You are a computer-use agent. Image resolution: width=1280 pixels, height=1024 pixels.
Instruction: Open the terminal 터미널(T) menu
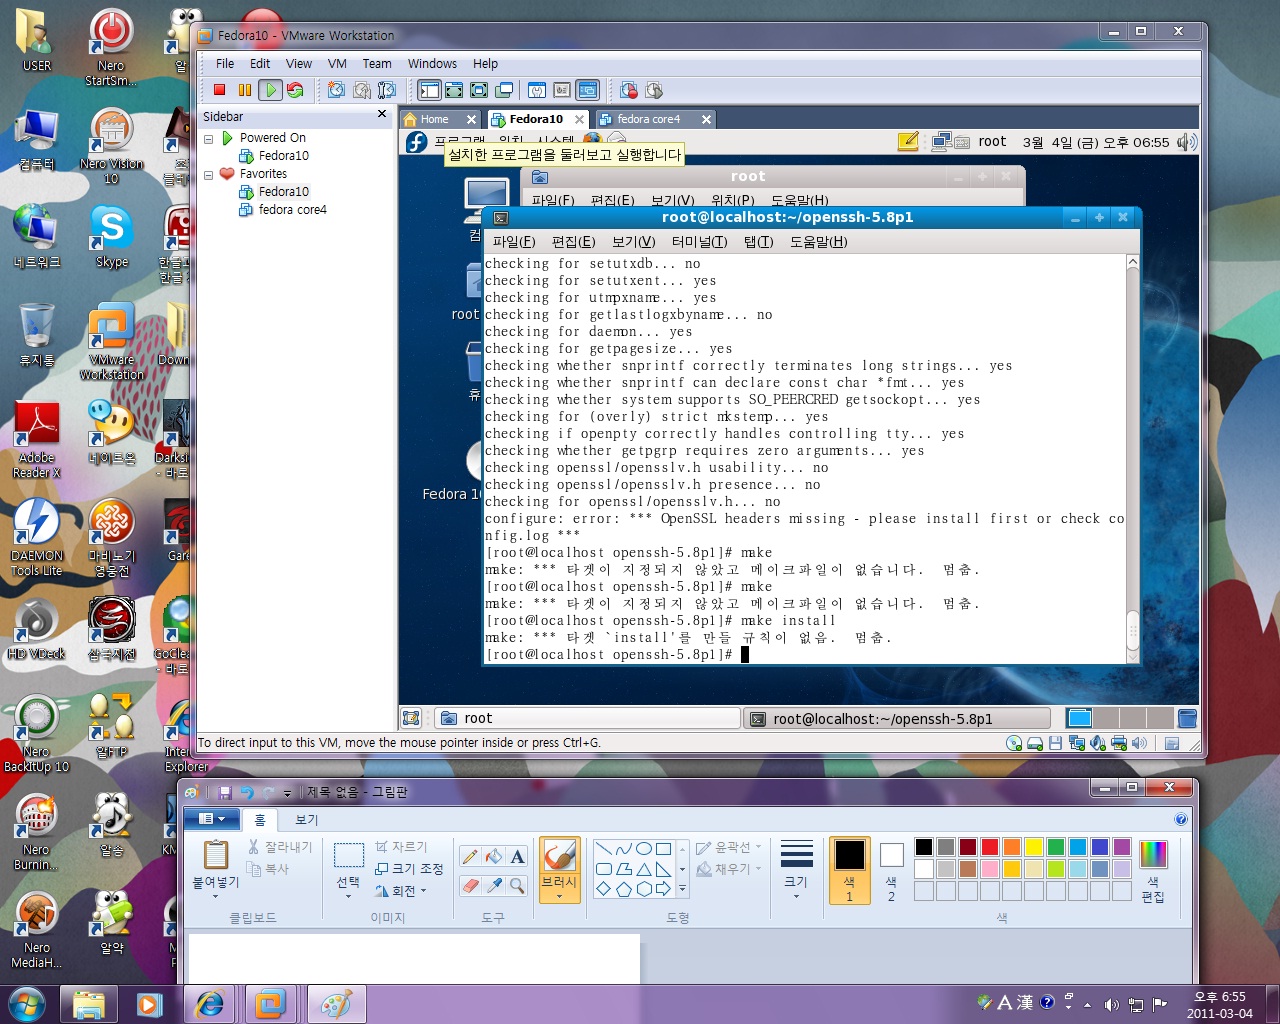click(x=698, y=241)
